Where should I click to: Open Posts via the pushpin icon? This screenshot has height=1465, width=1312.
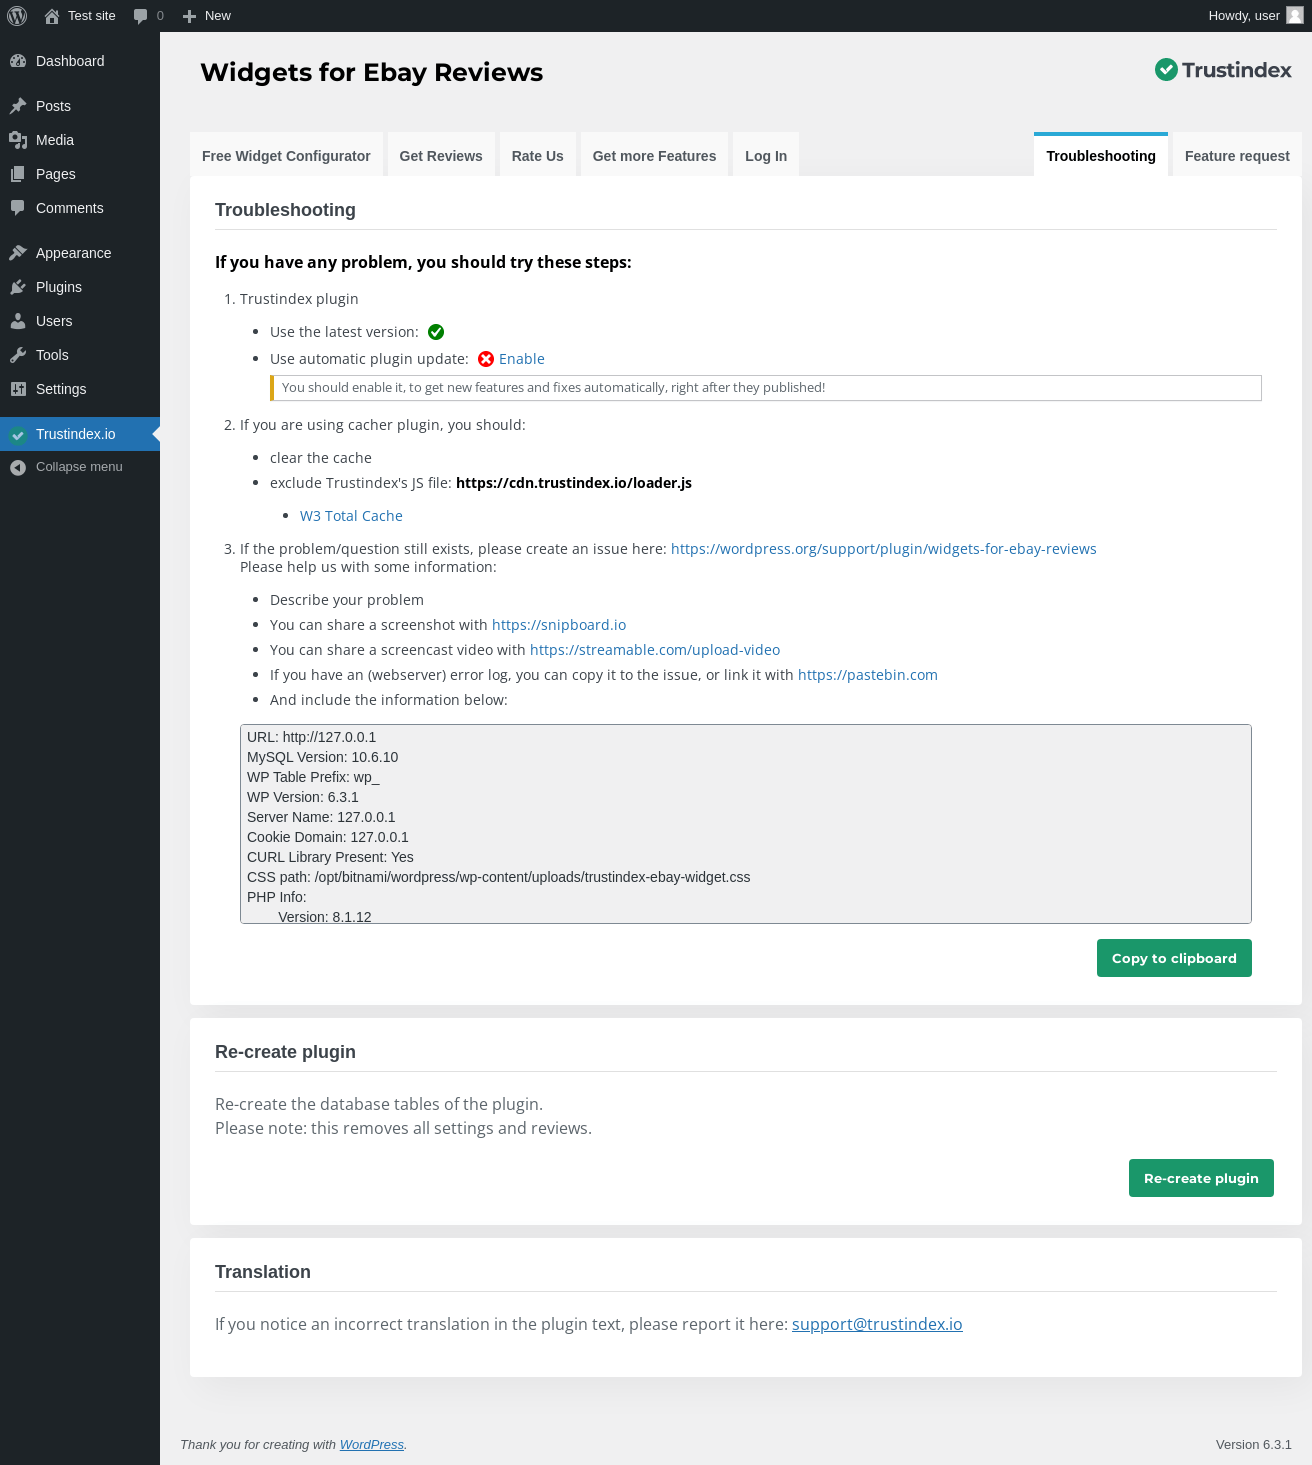pyautogui.click(x=18, y=106)
